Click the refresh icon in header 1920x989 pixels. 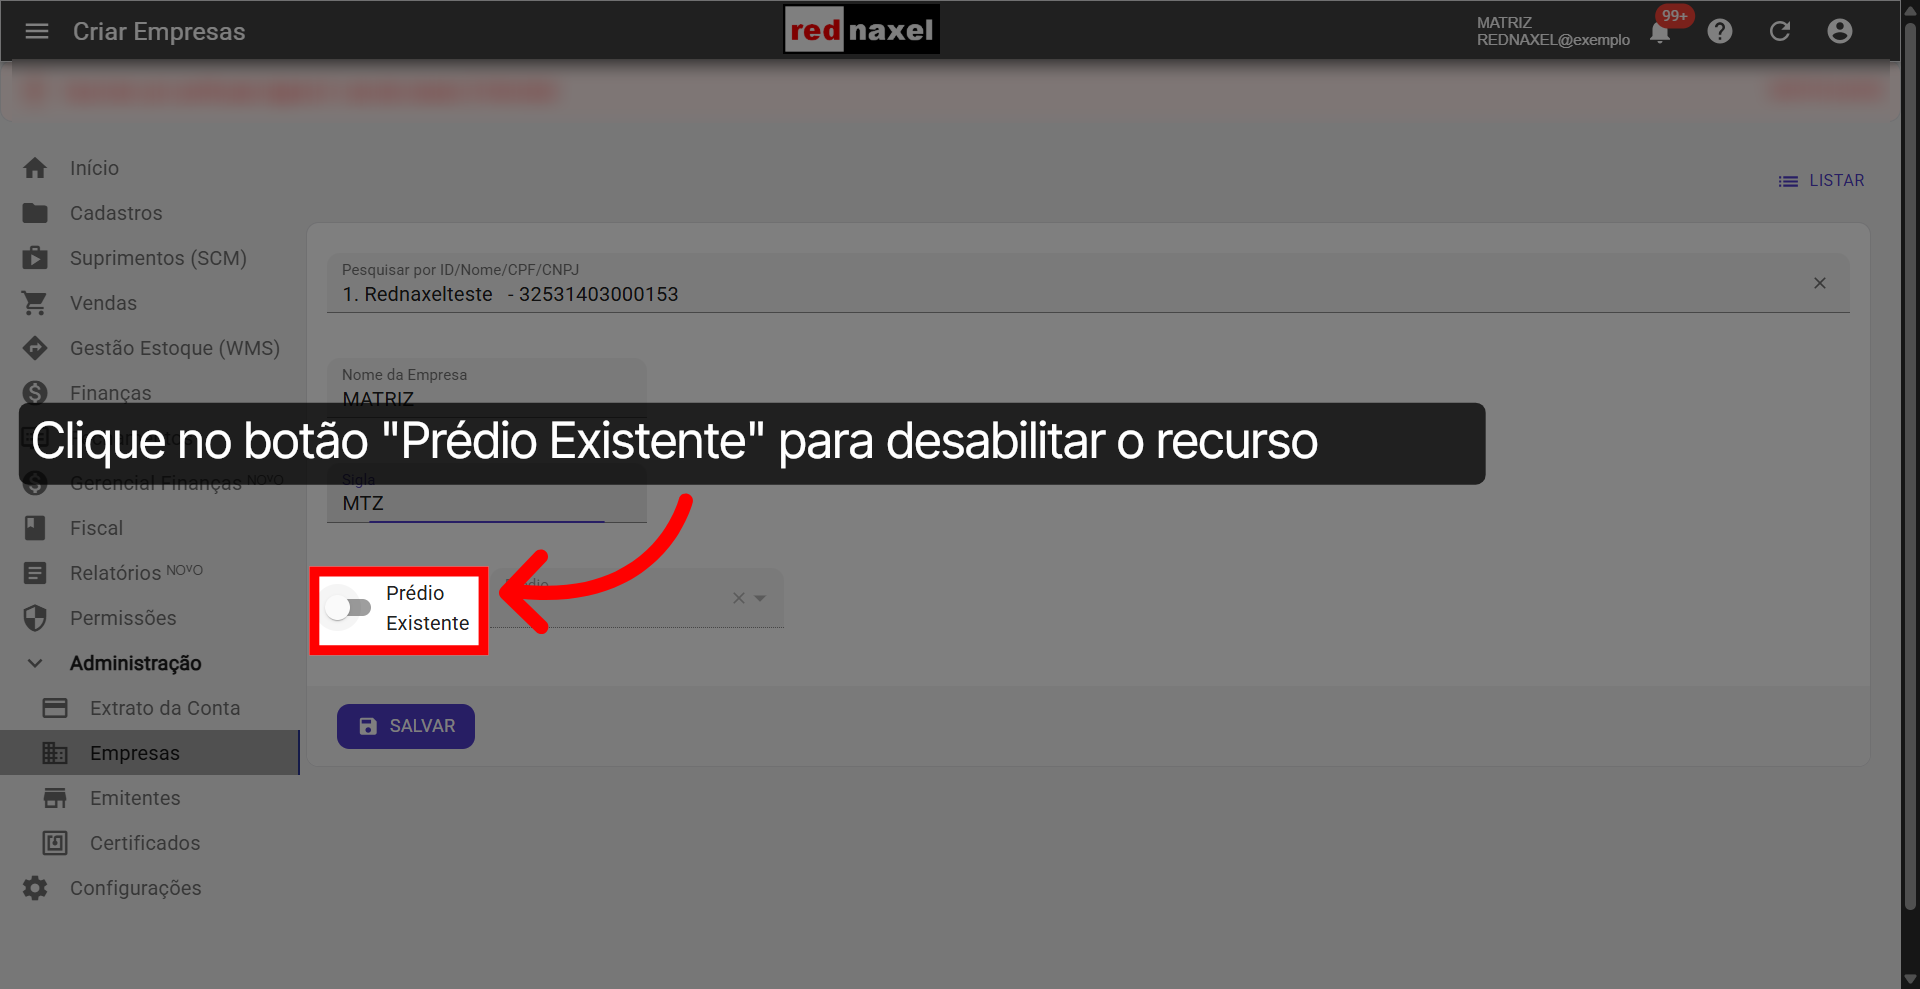click(1780, 31)
